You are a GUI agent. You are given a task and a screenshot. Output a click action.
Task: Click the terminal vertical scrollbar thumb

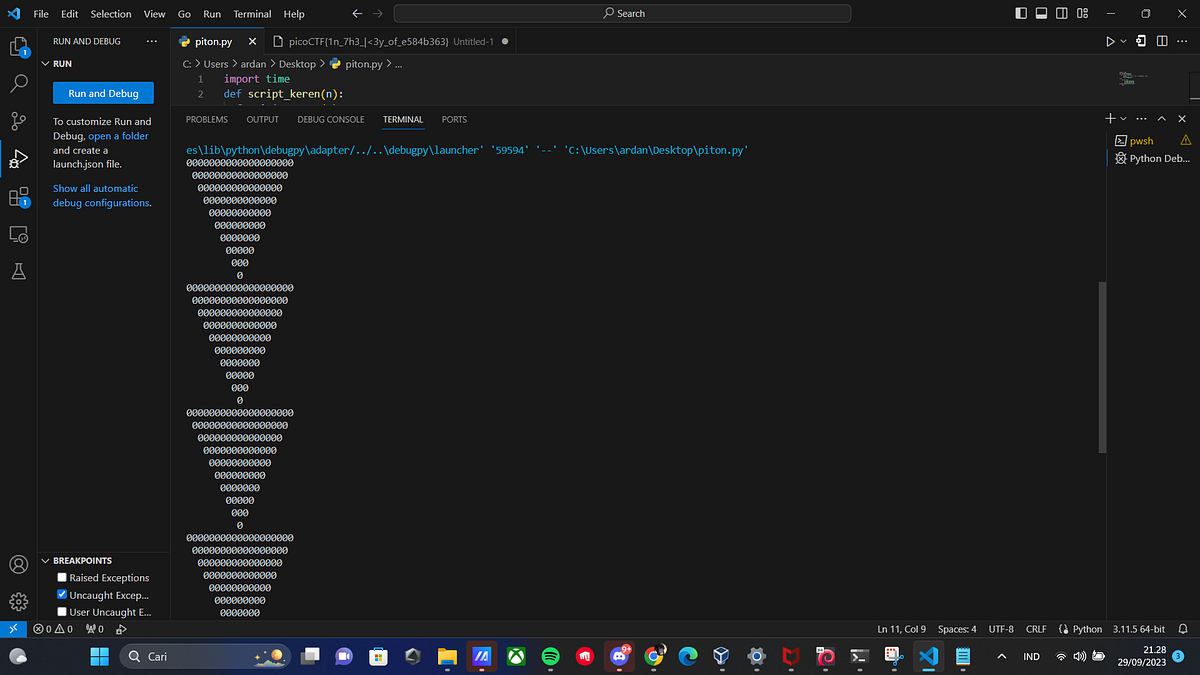coord(1103,366)
